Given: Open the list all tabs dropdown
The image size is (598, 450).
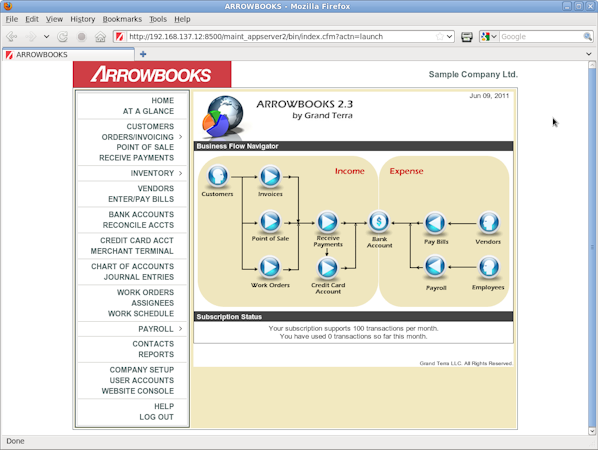Looking at the screenshot, I should point(589,54).
